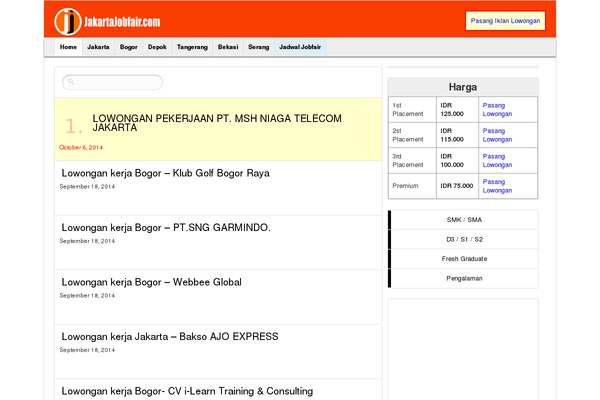The width and height of the screenshot is (600, 400).
Task: Open the Tangerang menu item
Action: pos(192,47)
